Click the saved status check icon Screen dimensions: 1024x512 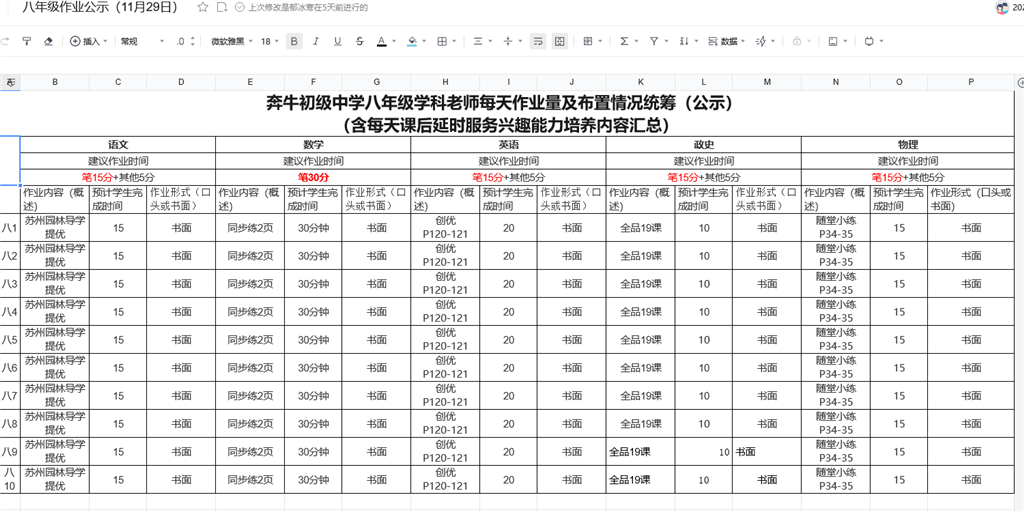click(x=239, y=8)
